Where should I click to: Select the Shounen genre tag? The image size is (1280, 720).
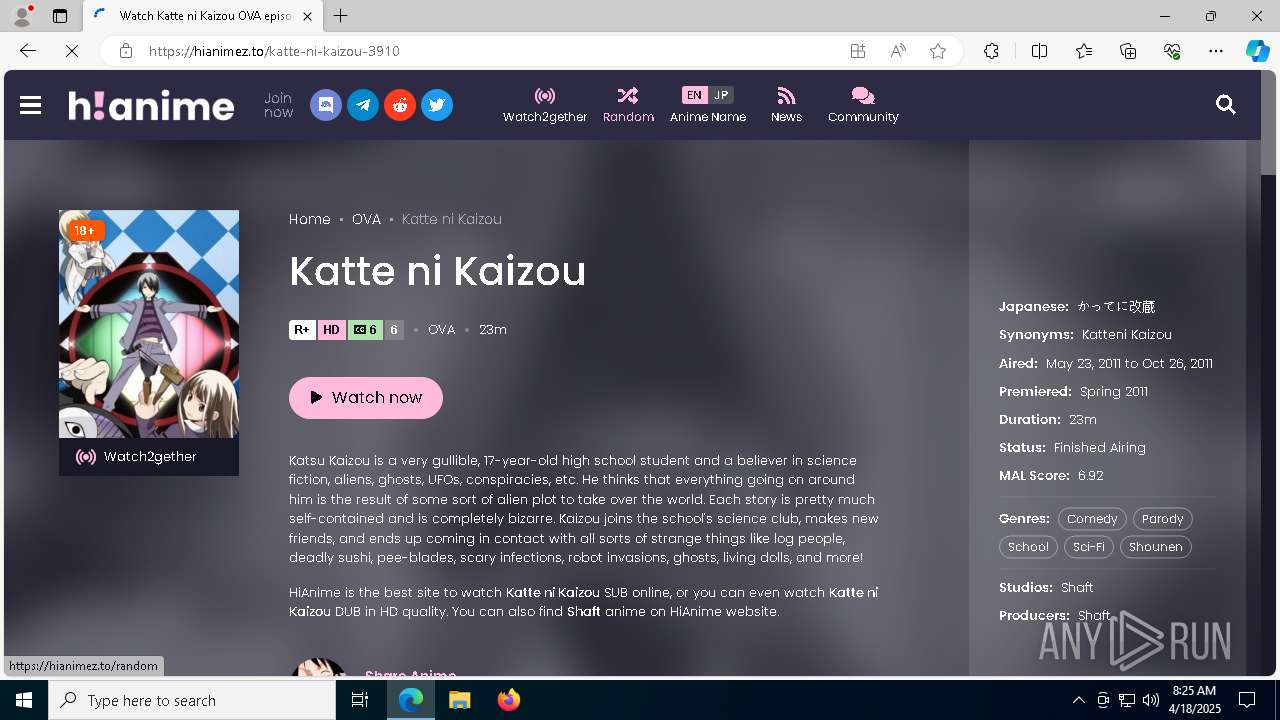(x=1156, y=547)
